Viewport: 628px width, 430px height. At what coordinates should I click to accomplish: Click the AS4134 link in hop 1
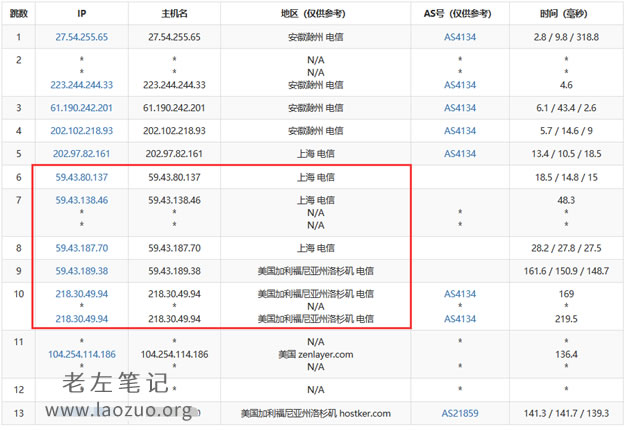[460, 36]
